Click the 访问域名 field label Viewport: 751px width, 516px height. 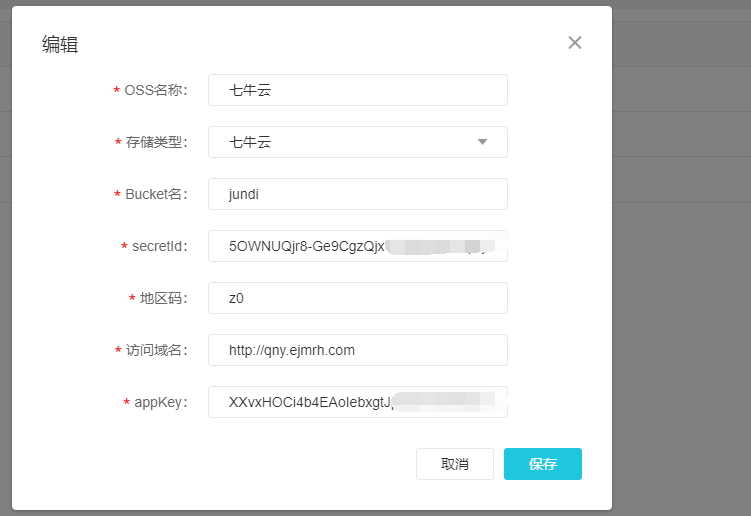(x=156, y=351)
